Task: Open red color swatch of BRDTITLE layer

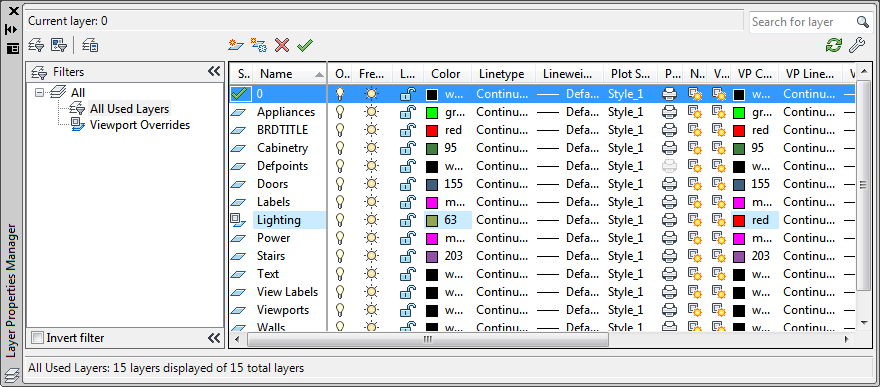Action: 432,131
